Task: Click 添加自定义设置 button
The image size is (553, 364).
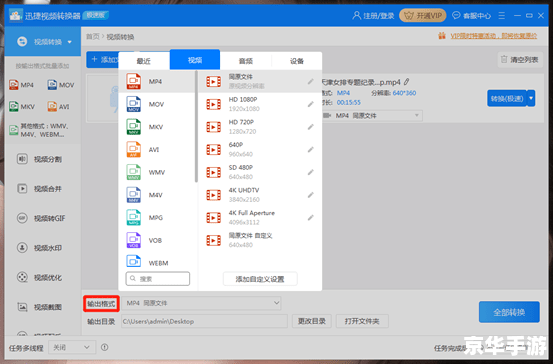Action: point(260,279)
